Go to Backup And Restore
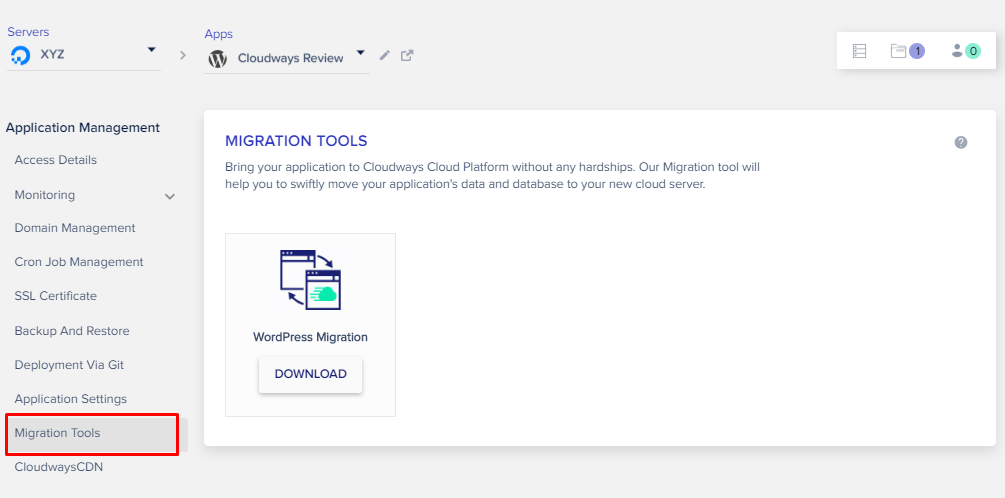 tap(72, 331)
